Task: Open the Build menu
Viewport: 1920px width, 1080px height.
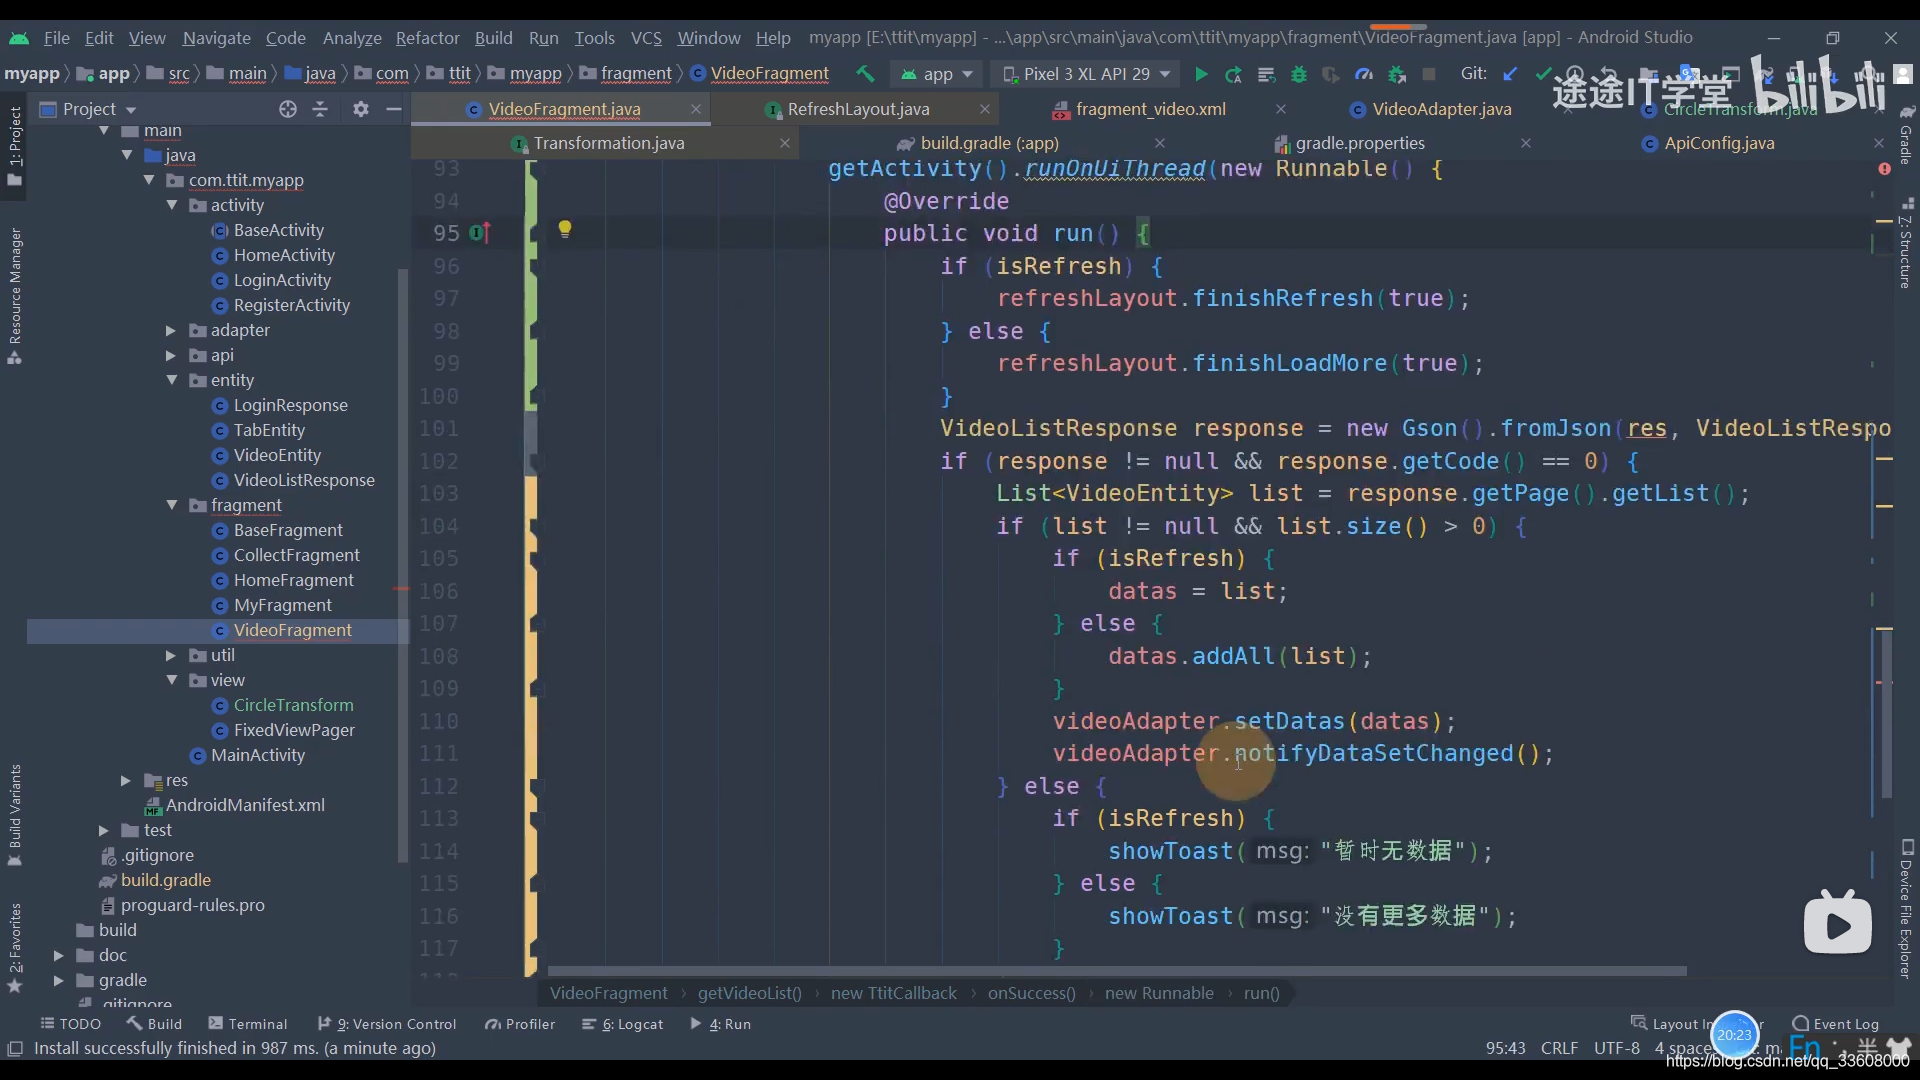Action: pos(493,38)
